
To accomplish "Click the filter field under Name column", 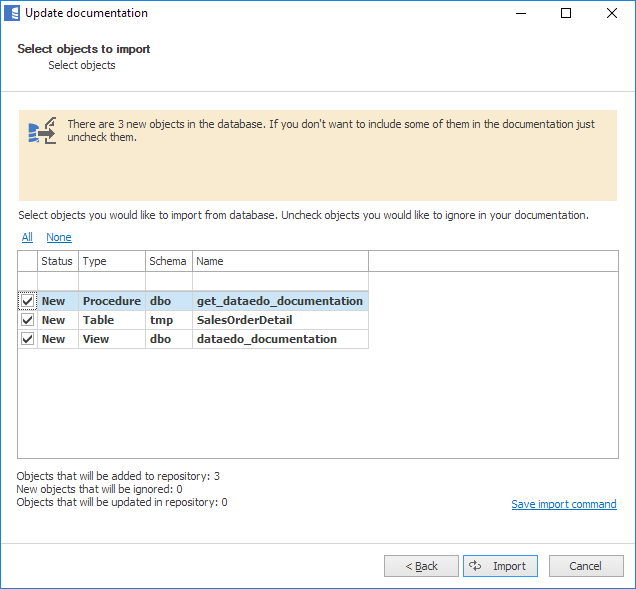I will click(279, 281).
